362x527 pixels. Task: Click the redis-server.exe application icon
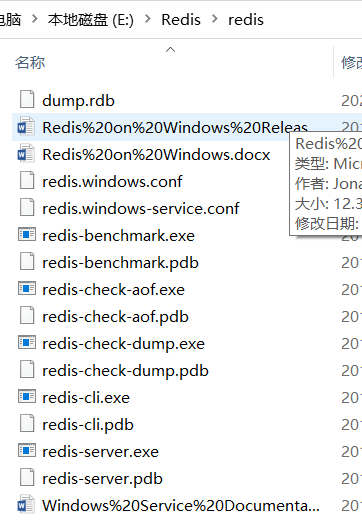coord(27,451)
